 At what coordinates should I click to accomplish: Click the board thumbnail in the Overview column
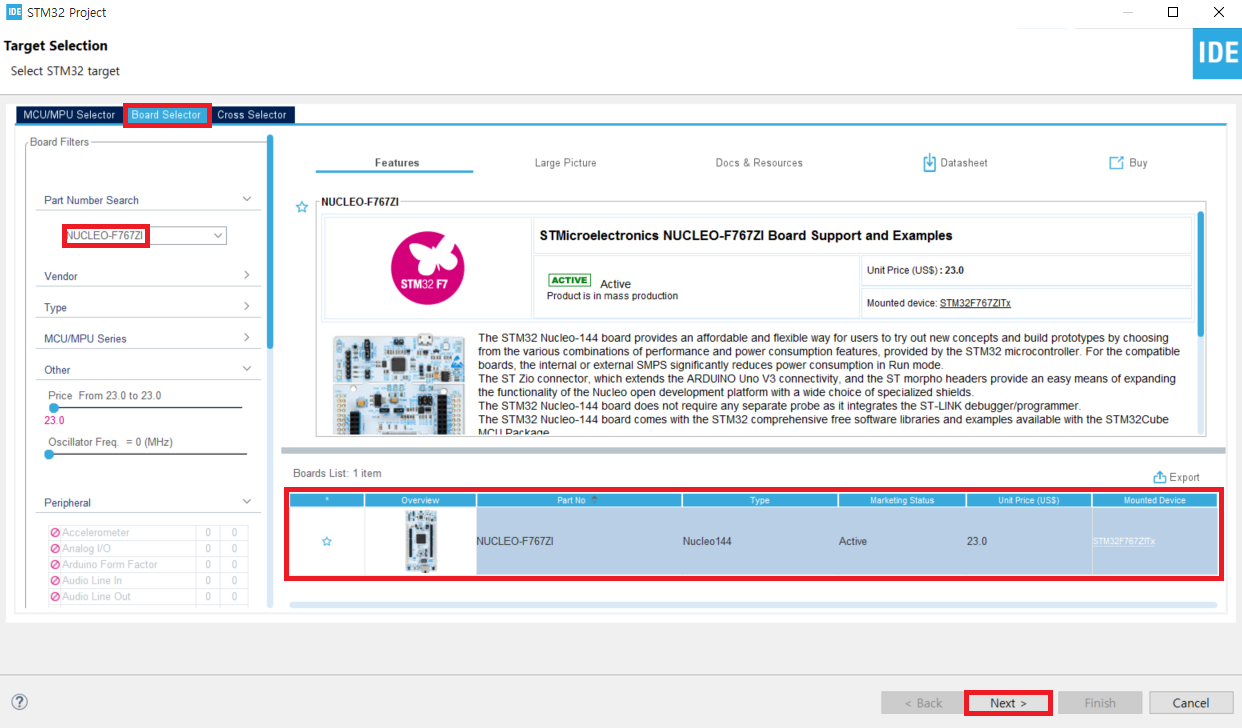click(420, 541)
